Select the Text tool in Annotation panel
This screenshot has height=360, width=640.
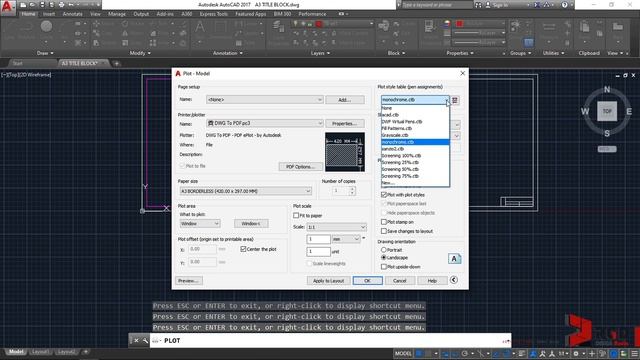tap(200, 28)
